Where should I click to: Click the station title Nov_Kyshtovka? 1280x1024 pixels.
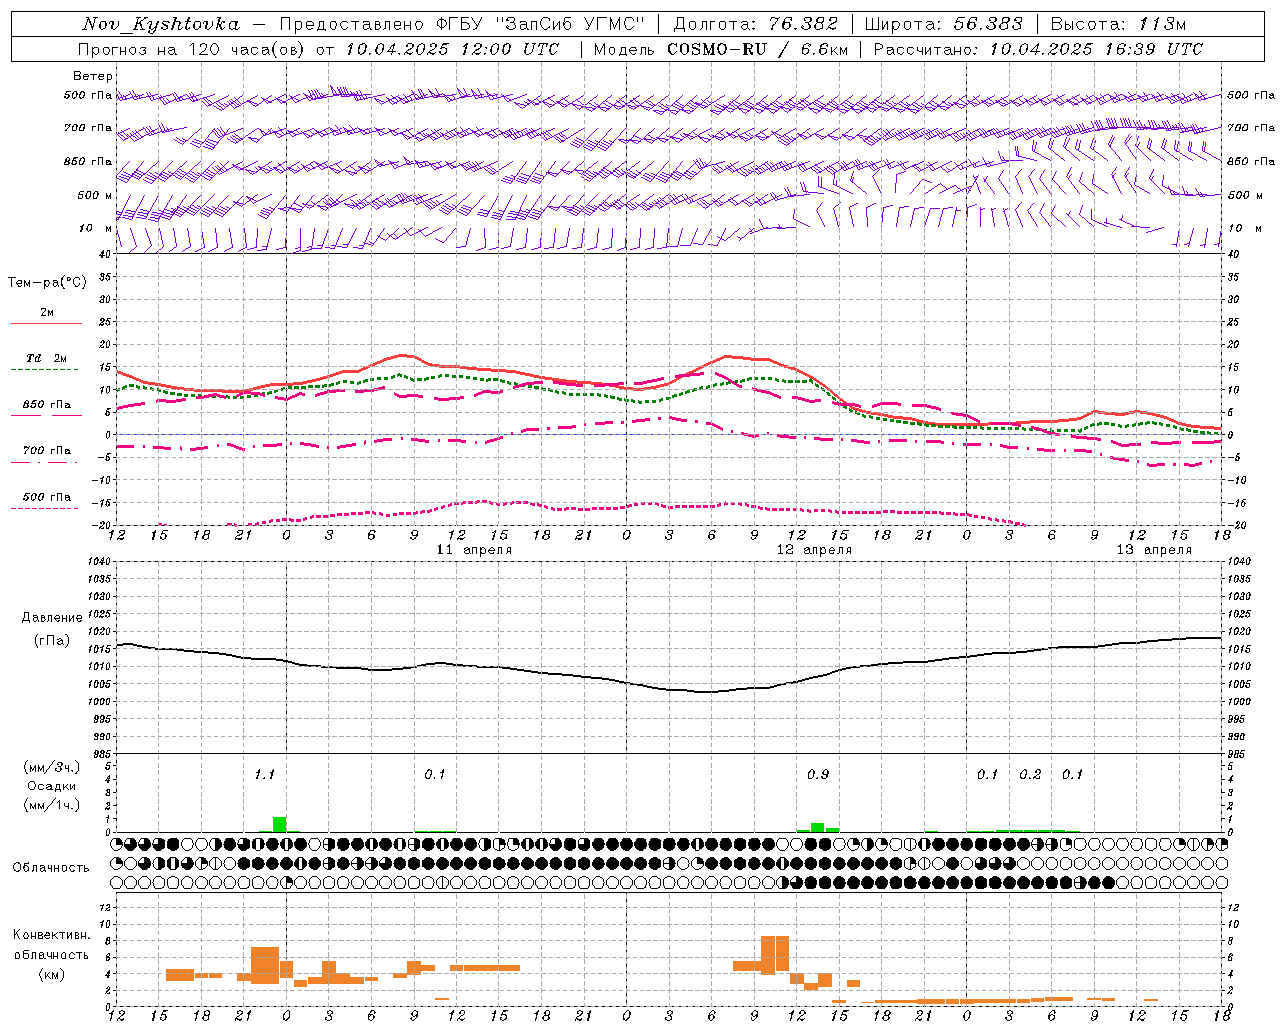161,24
